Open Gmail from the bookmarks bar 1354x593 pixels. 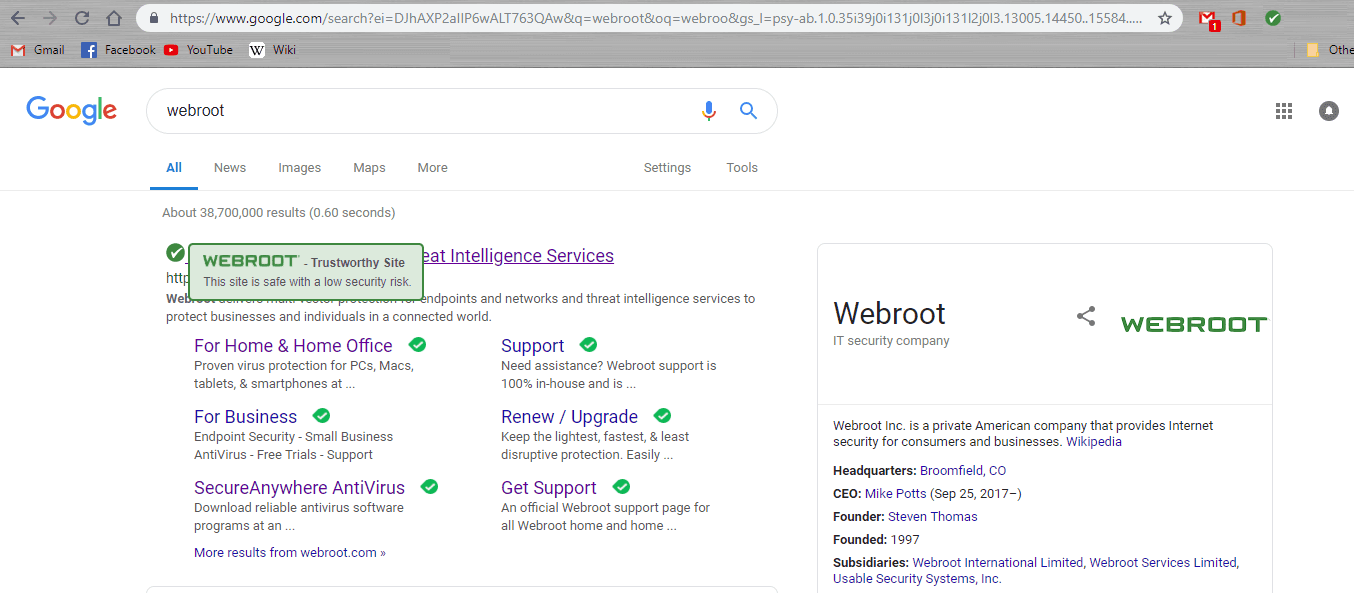click(x=37, y=49)
